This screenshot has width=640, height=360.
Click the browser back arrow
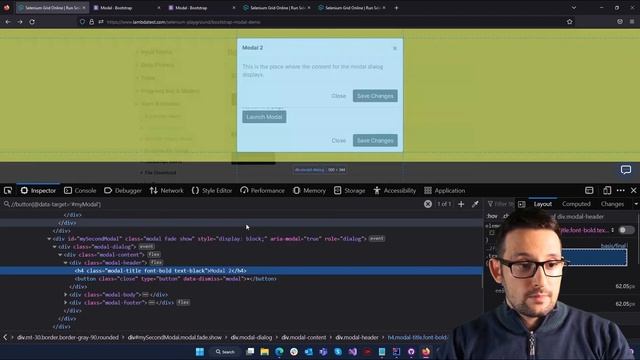point(8,22)
